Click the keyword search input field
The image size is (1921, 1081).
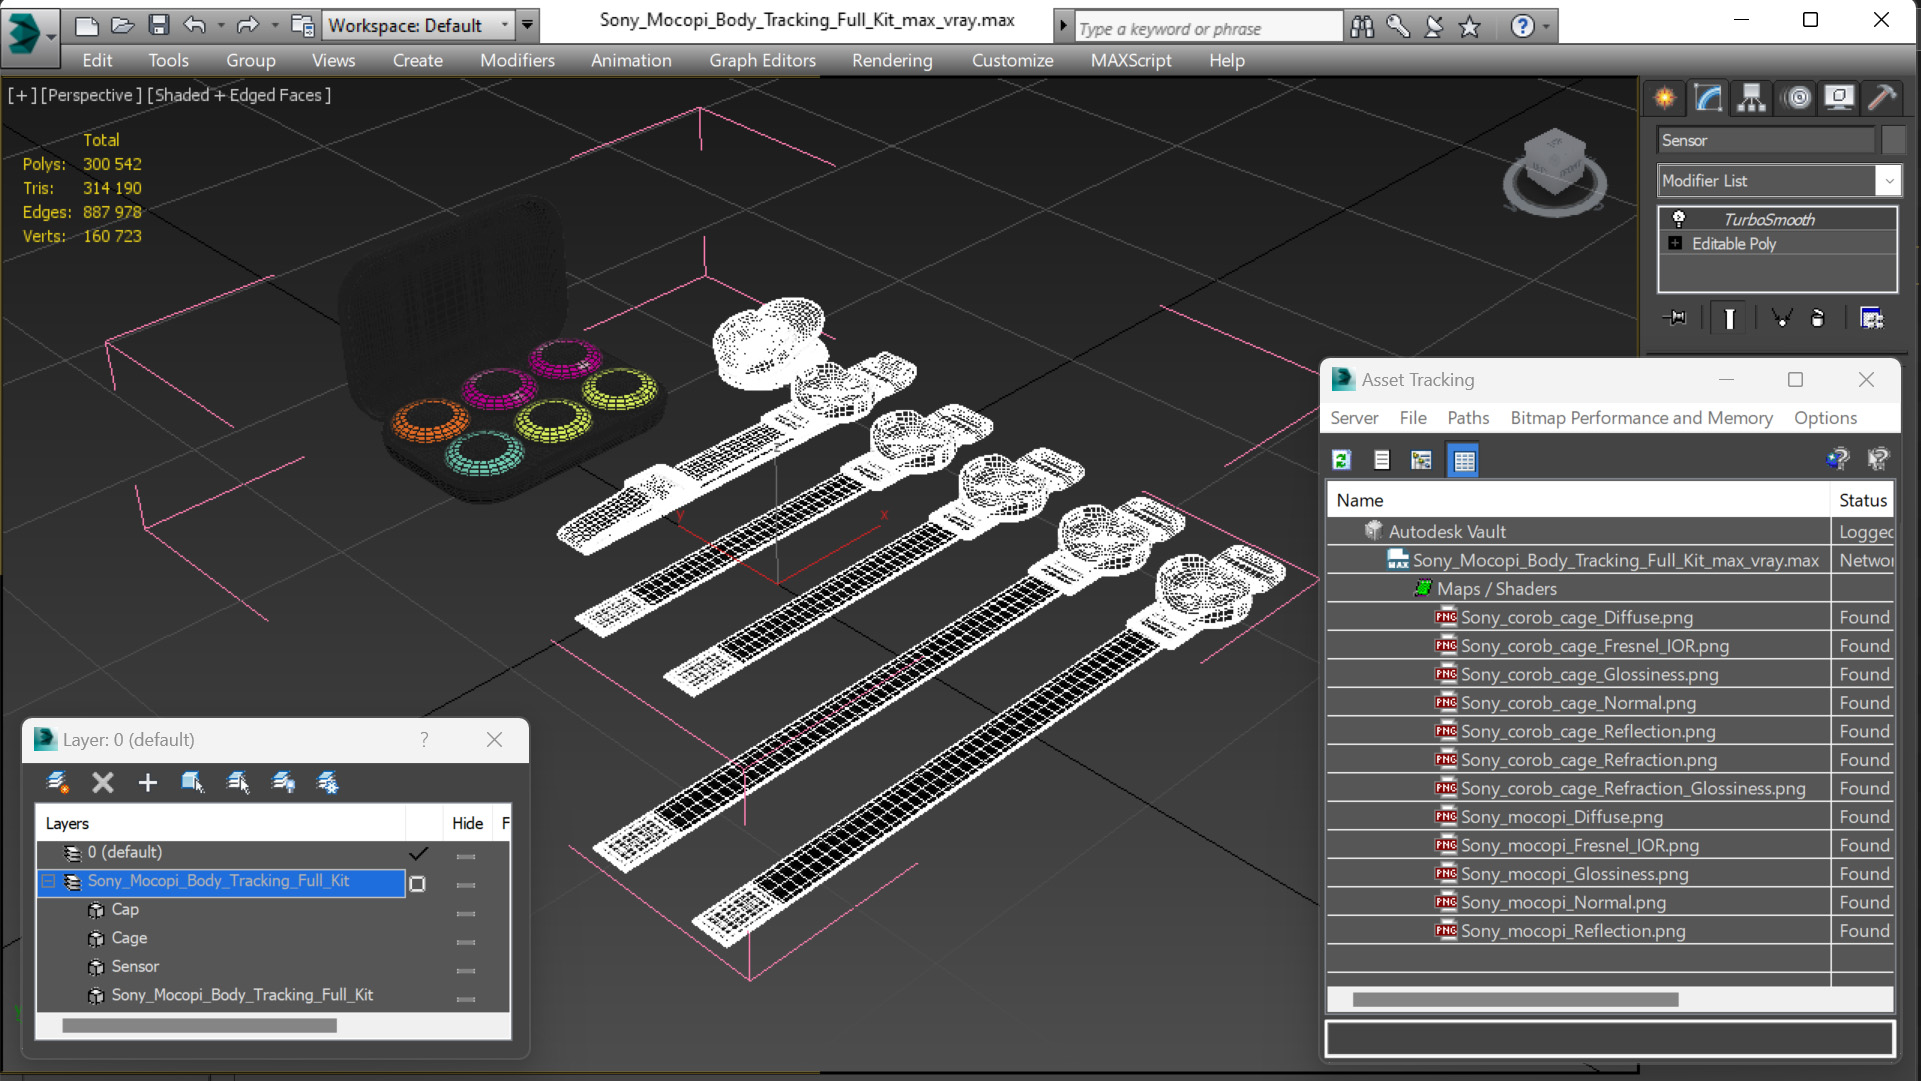click(x=1207, y=28)
